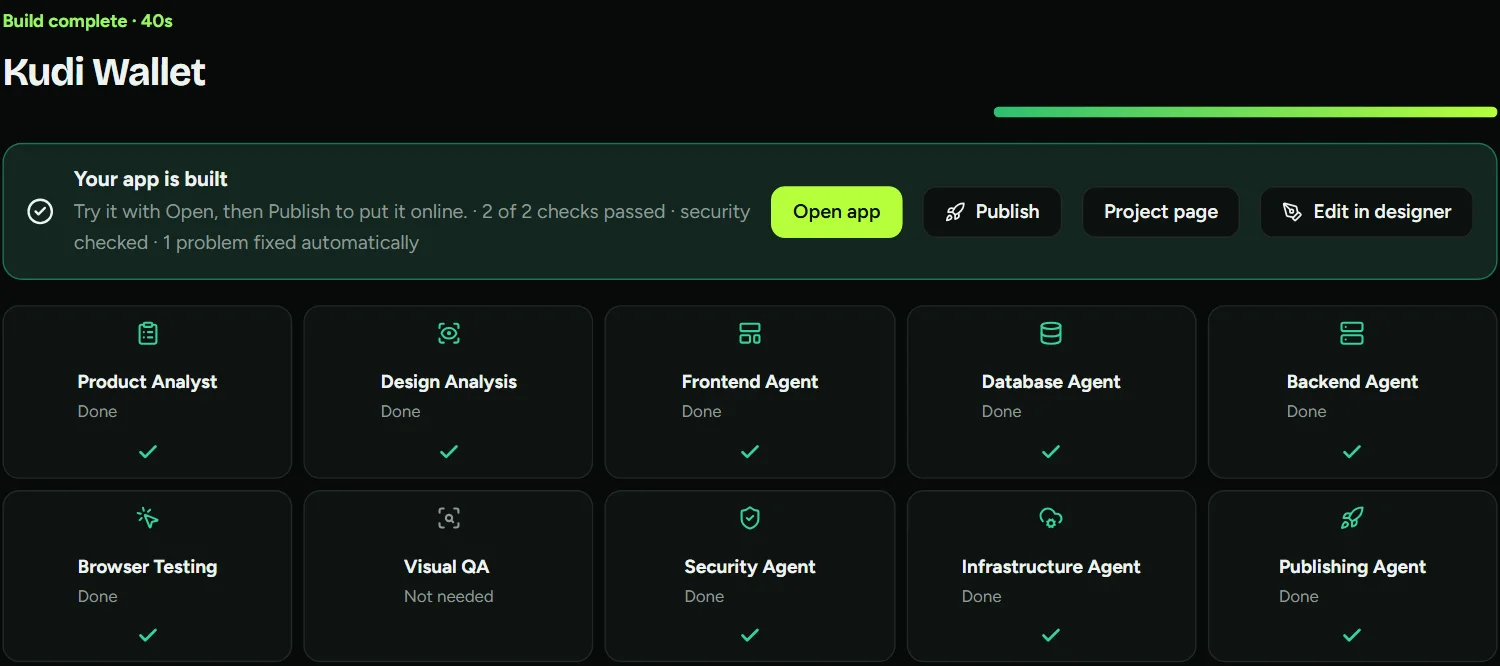
Task: Click the Security Agent label
Action: tap(750, 567)
